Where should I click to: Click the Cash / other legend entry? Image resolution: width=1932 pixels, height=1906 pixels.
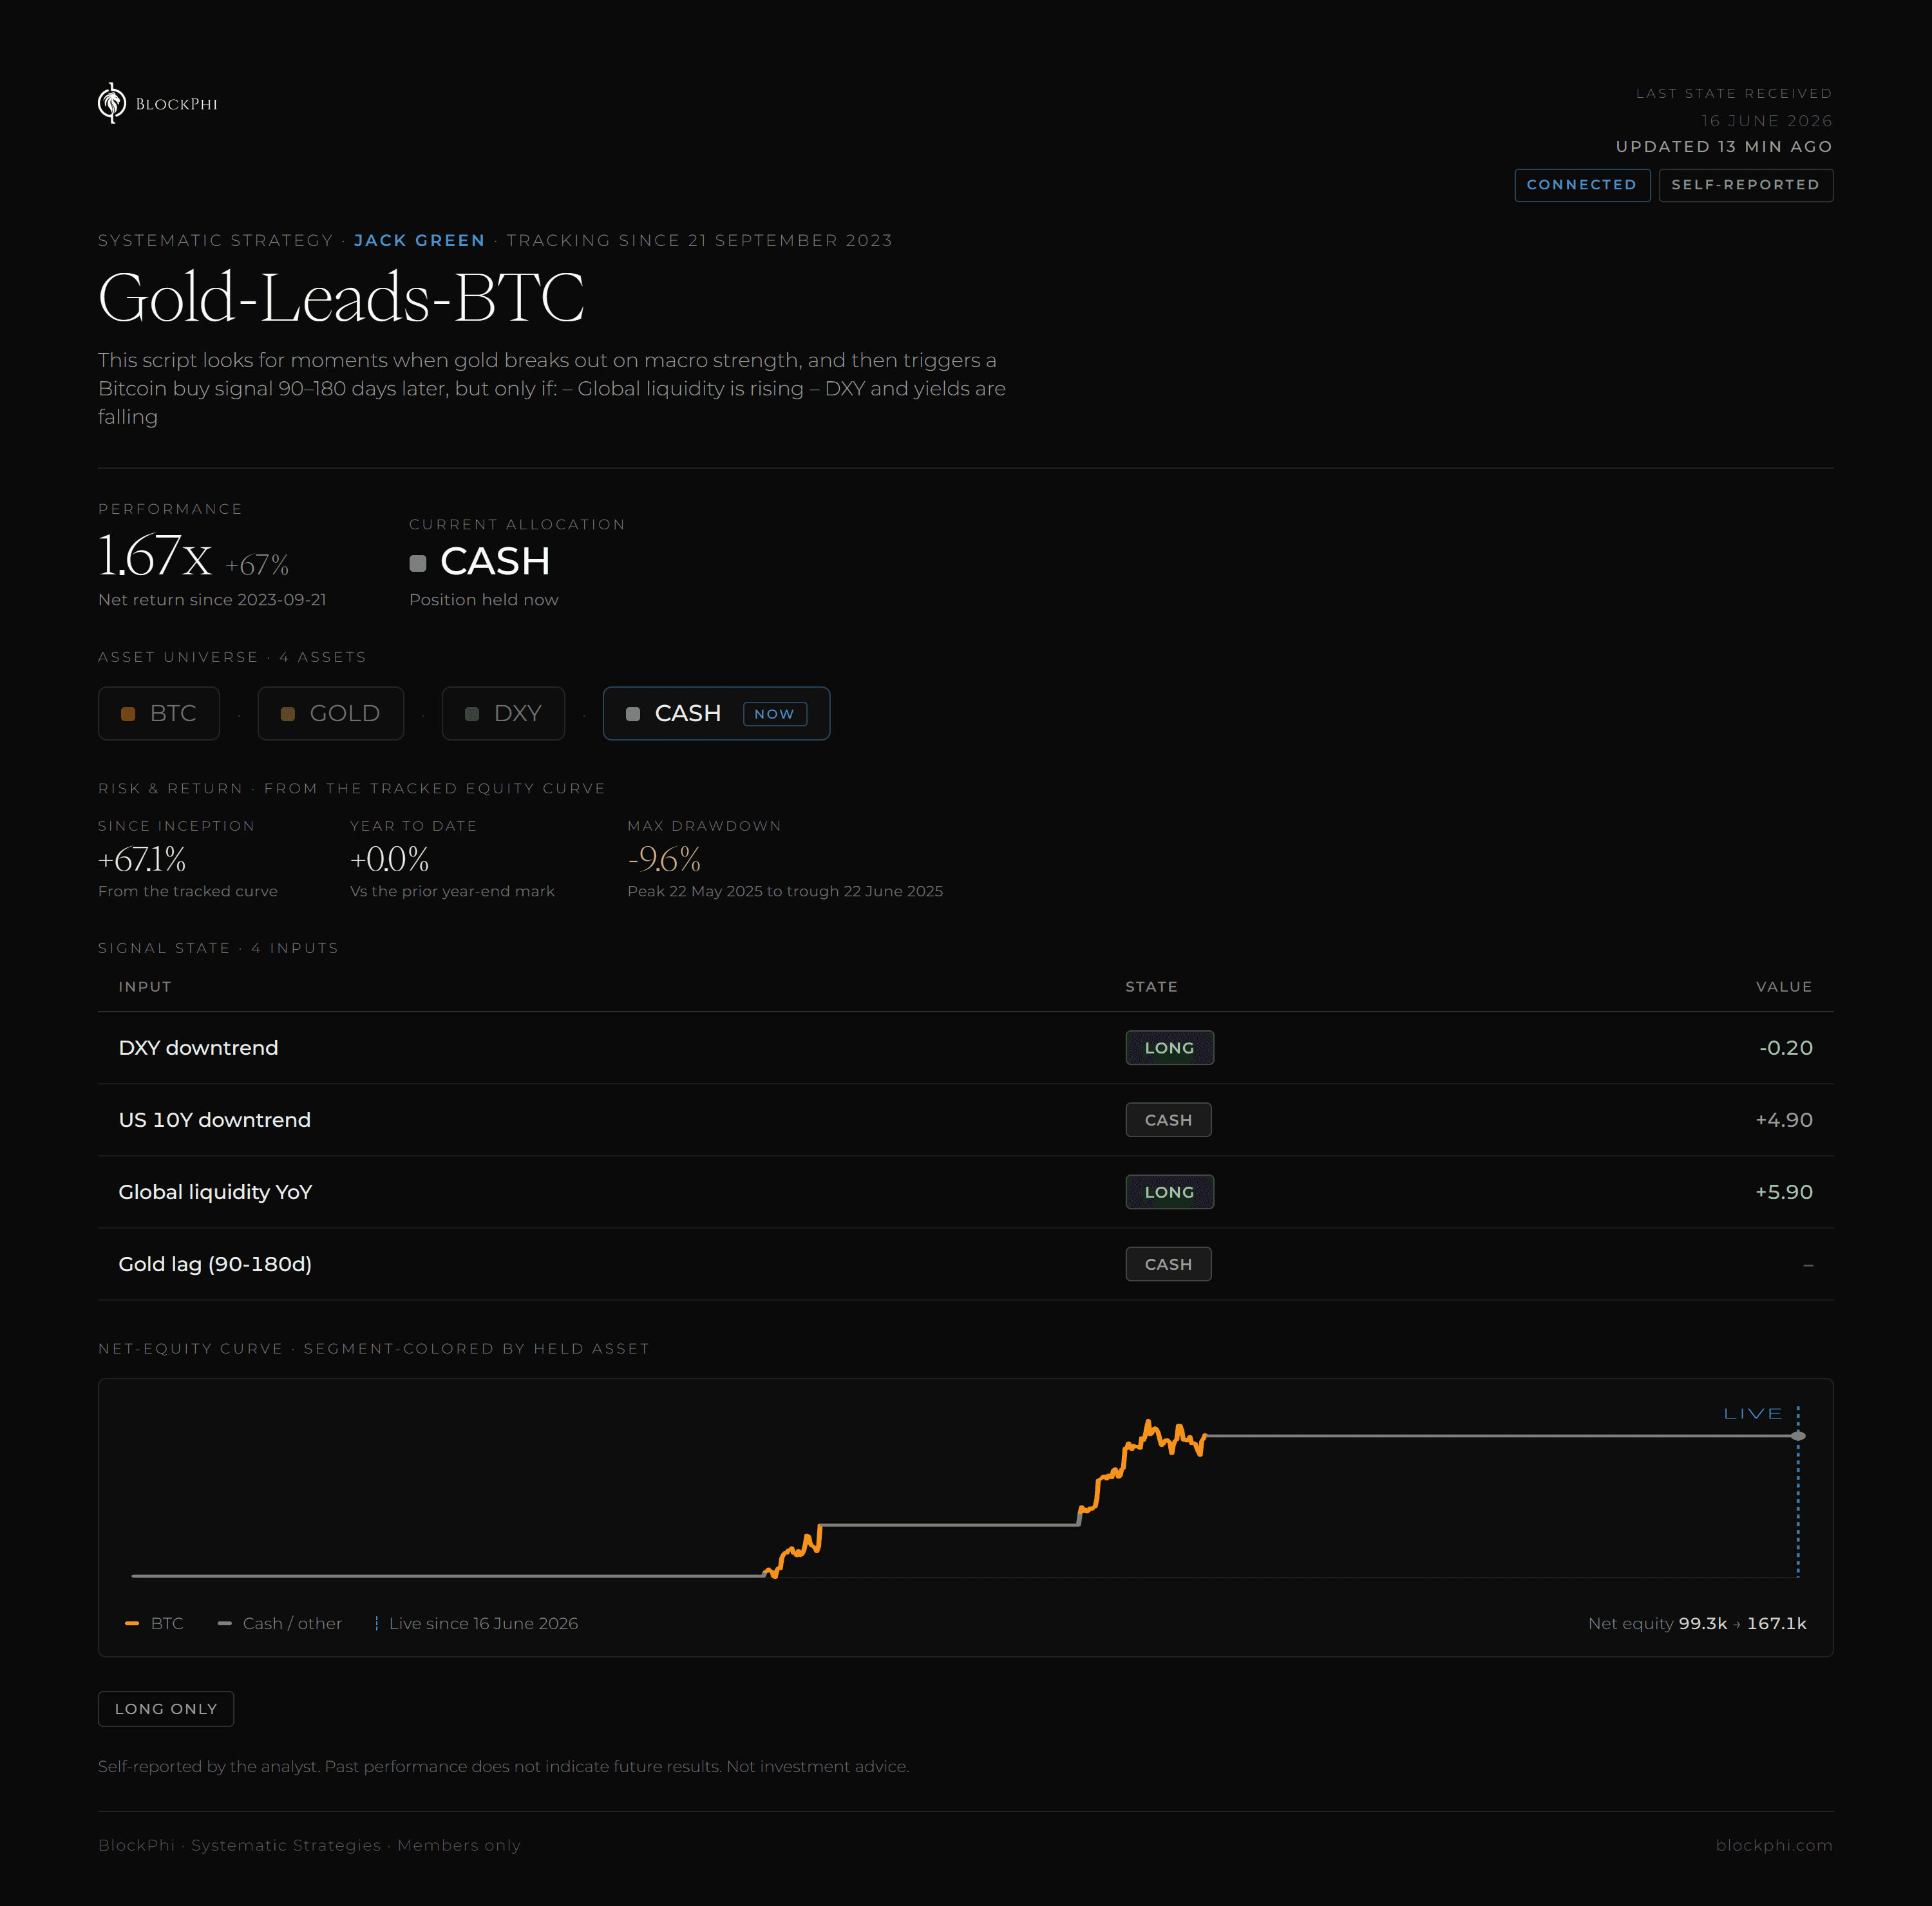point(279,1623)
